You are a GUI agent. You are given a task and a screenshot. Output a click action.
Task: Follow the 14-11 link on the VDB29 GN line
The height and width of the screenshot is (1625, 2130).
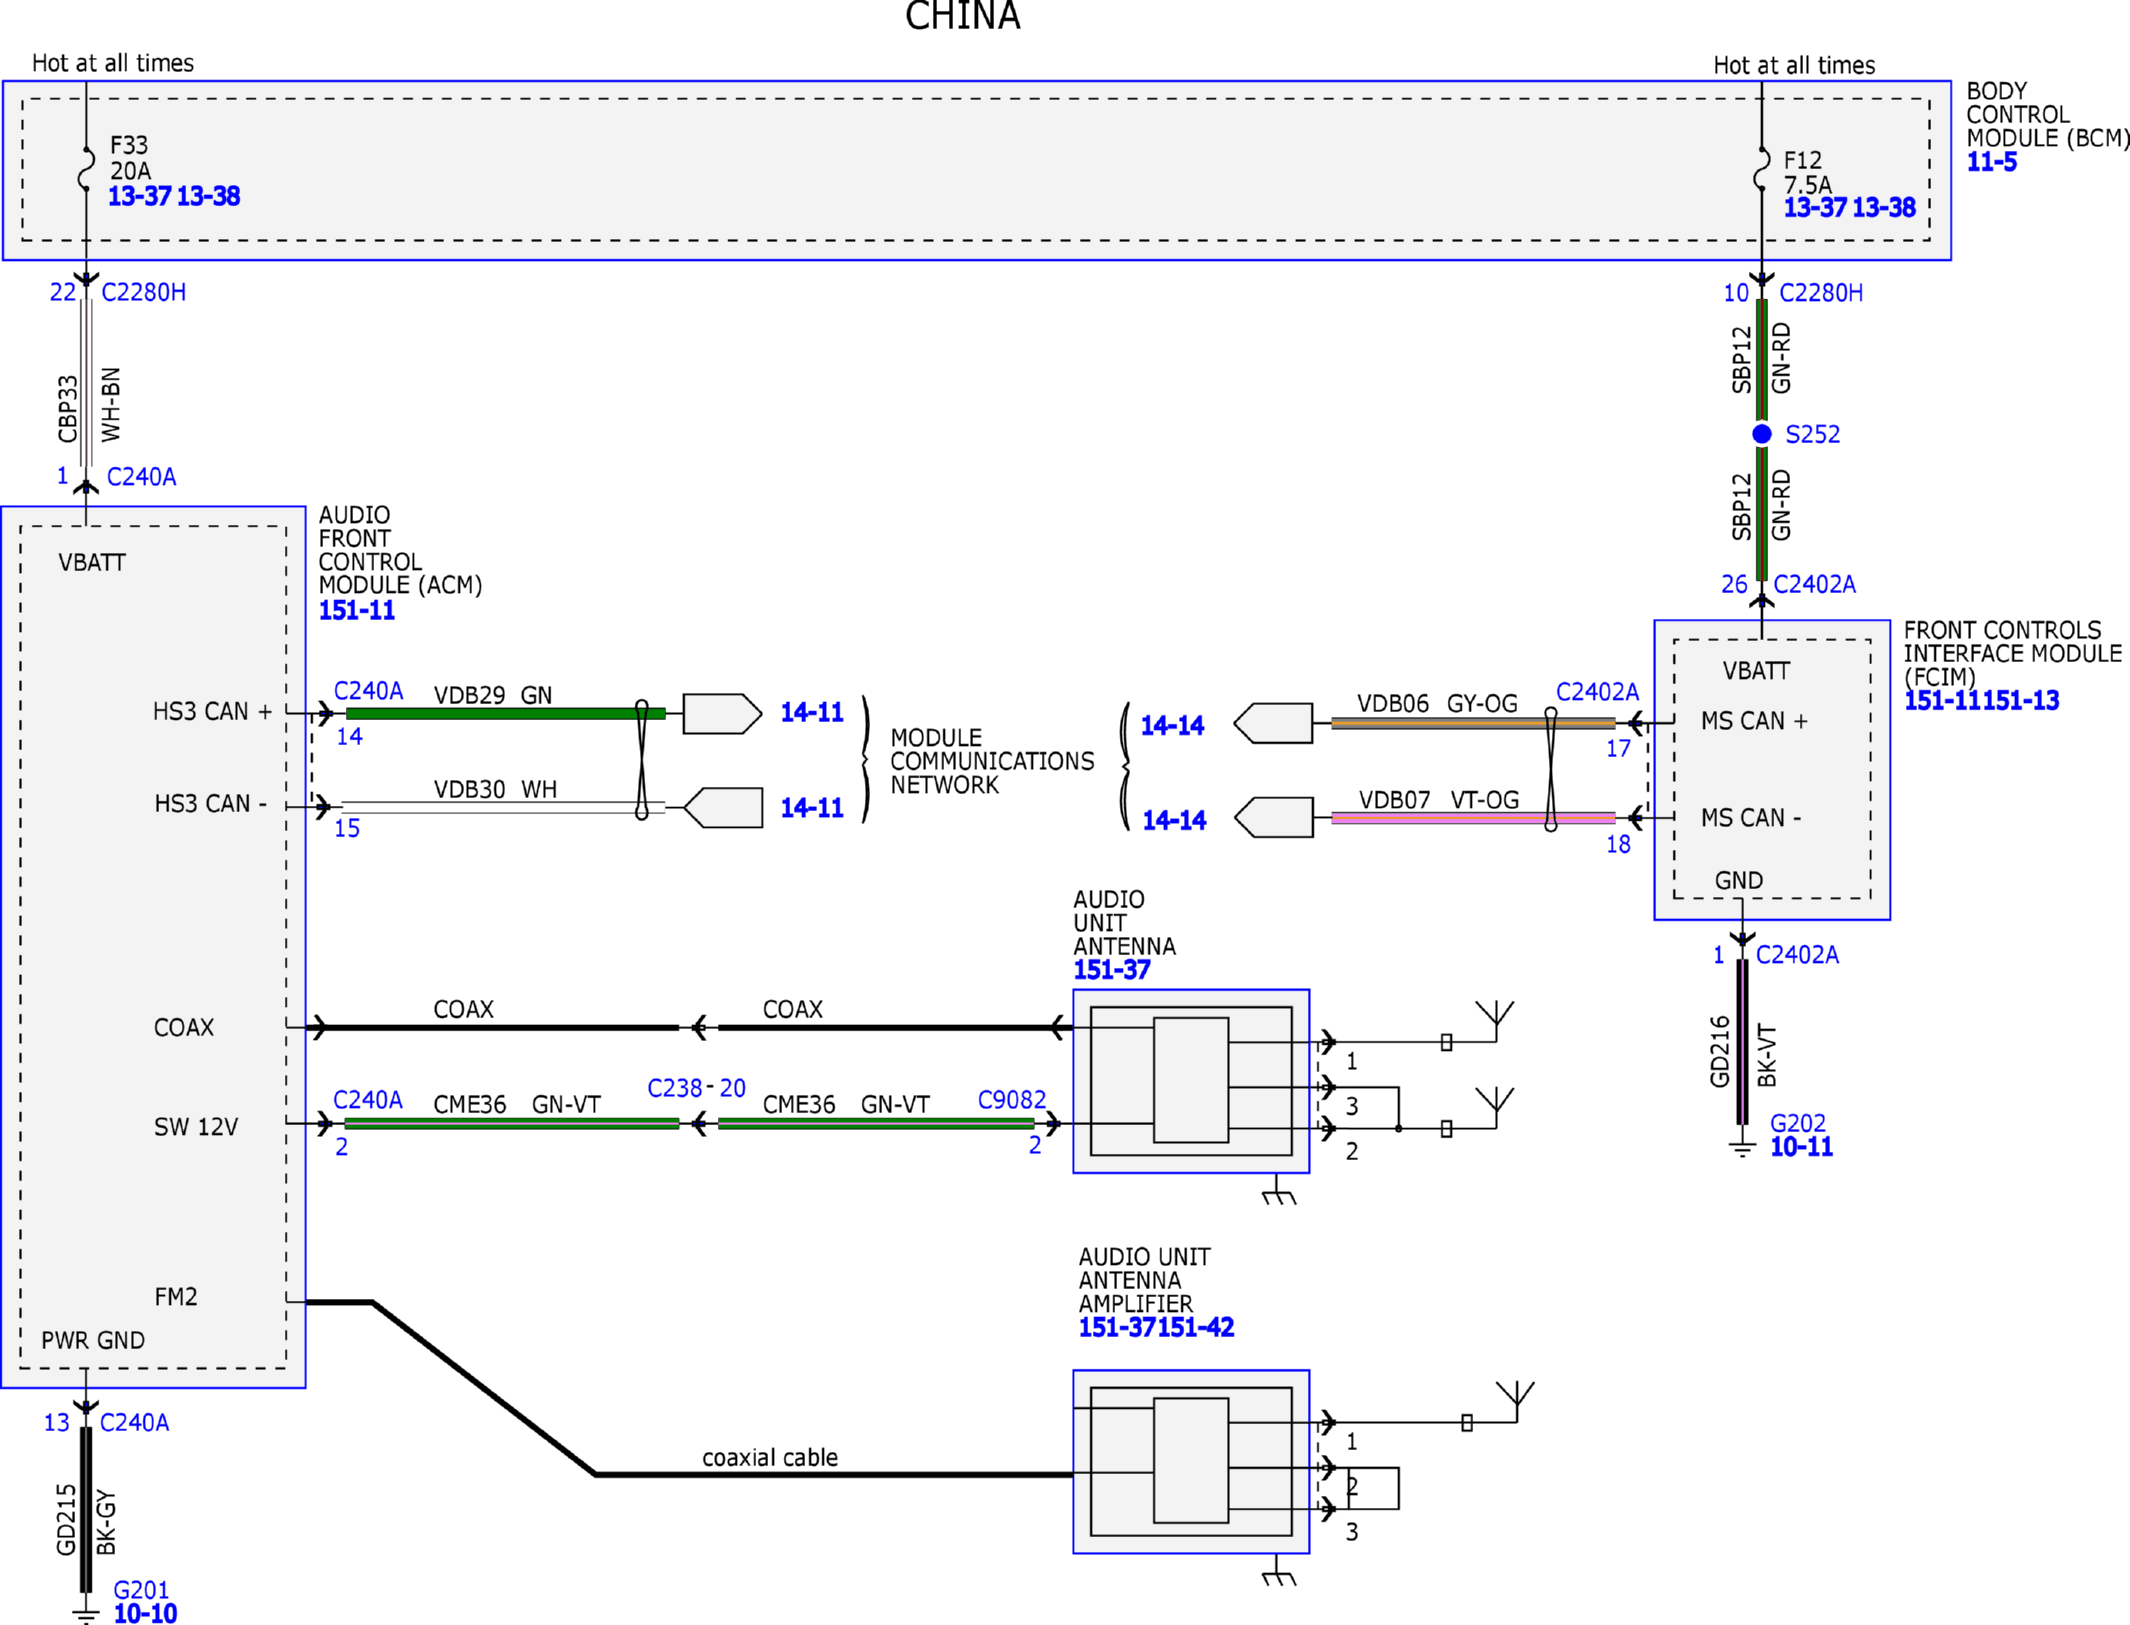point(812,713)
